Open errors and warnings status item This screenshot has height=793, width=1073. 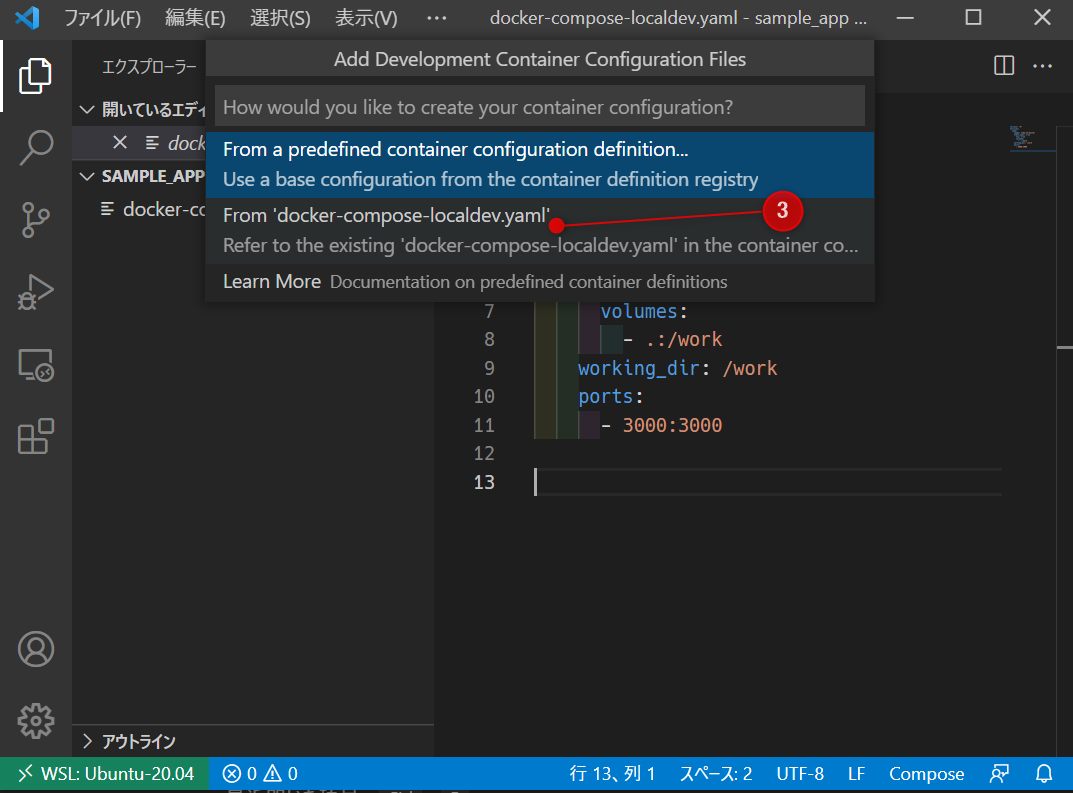260,774
